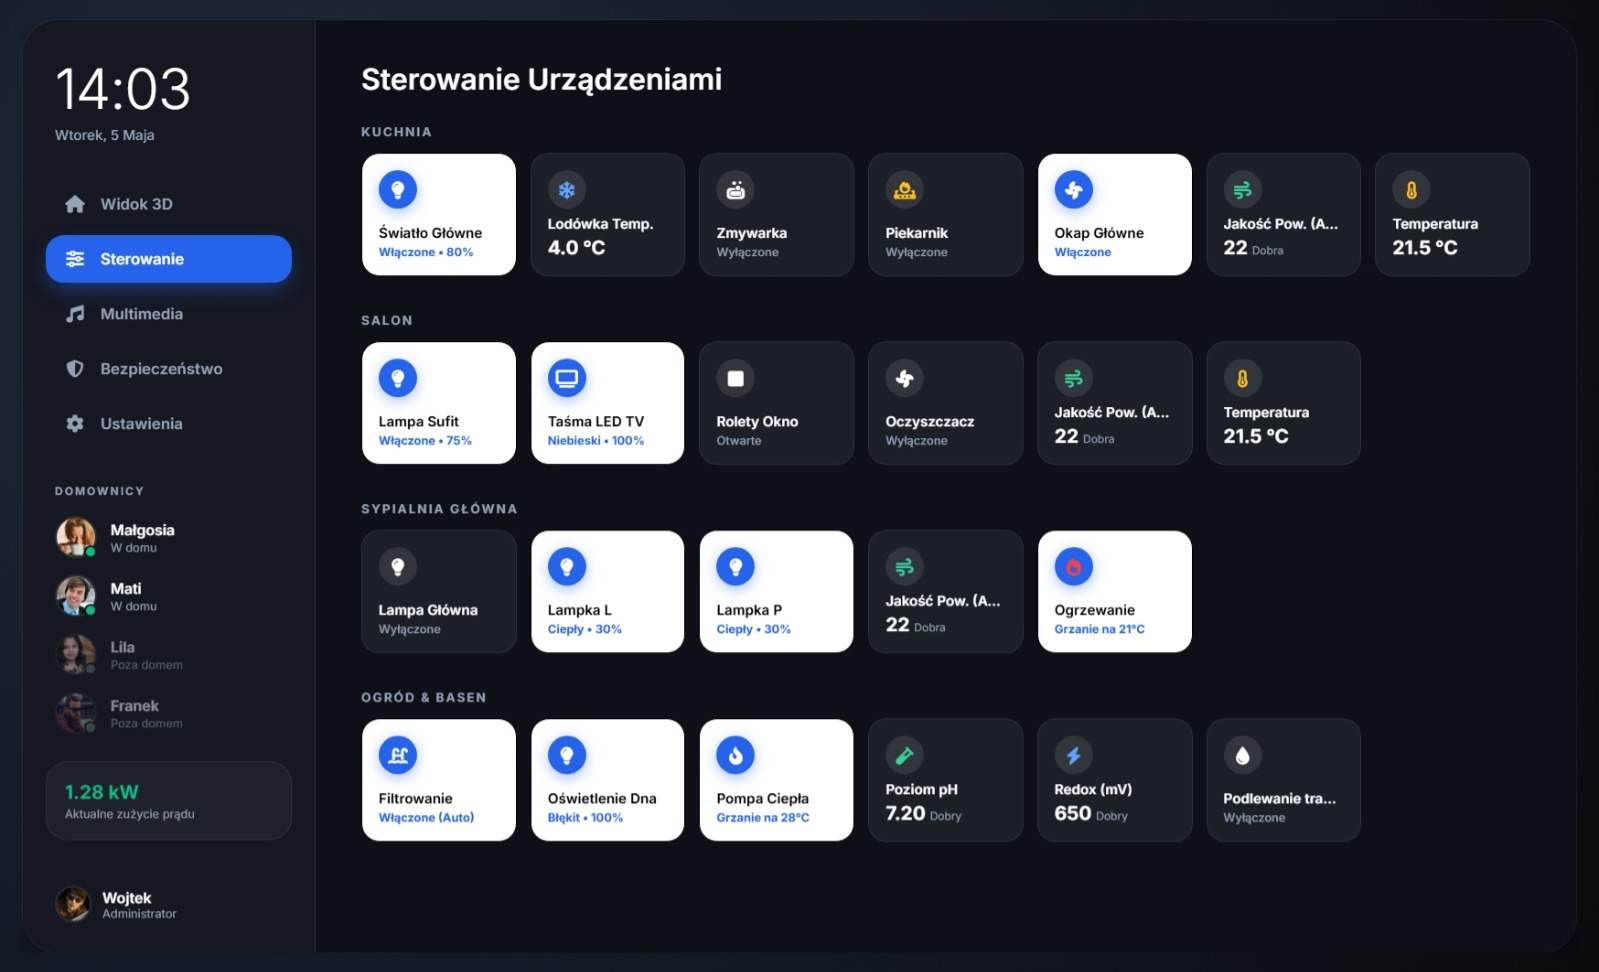
Task: Click the gear icon beside Ustawienia
Action: (75, 424)
